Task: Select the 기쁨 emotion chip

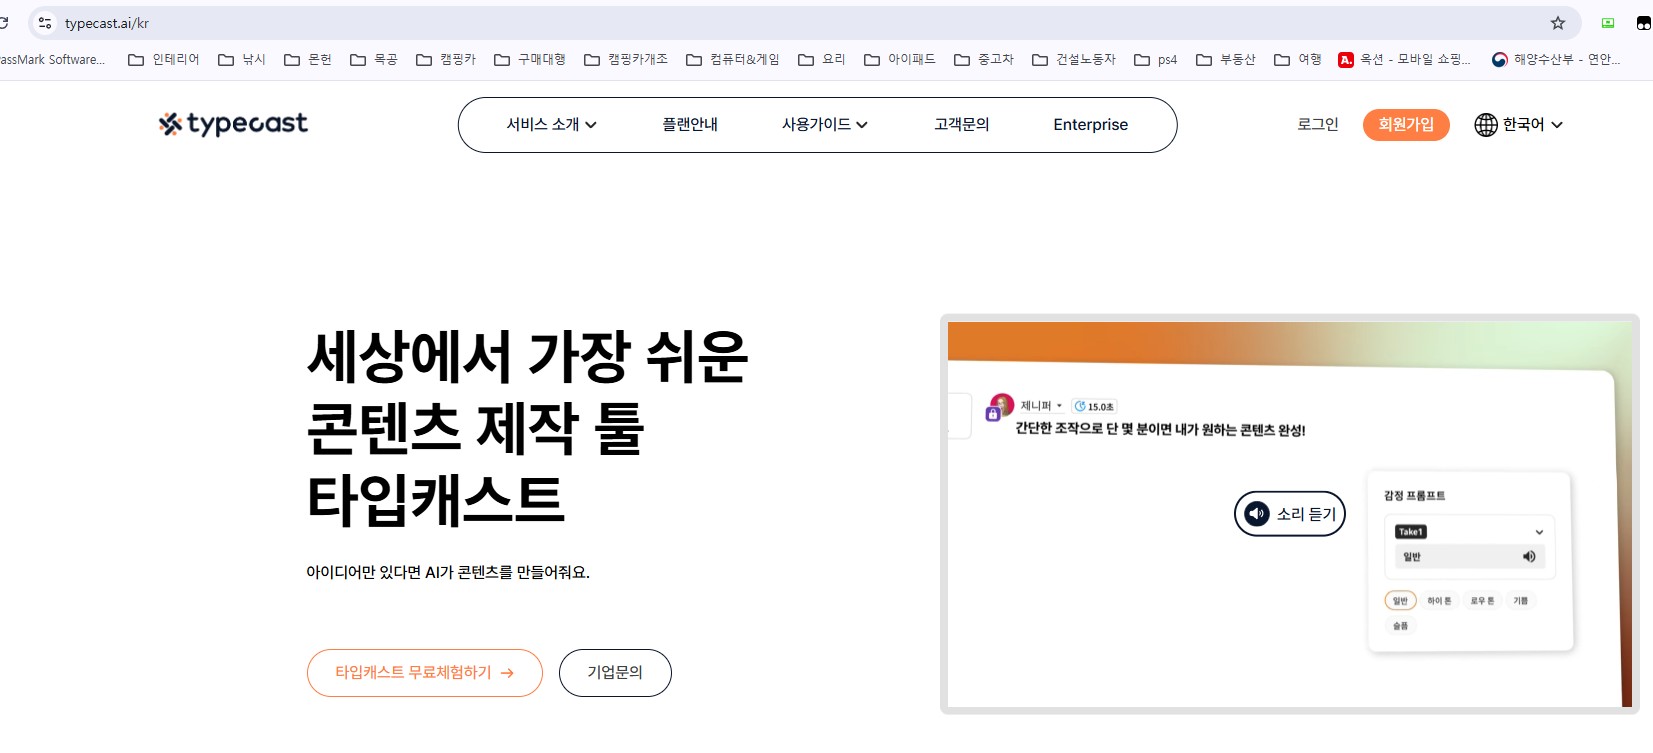Action: pyautogui.click(x=1520, y=601)
